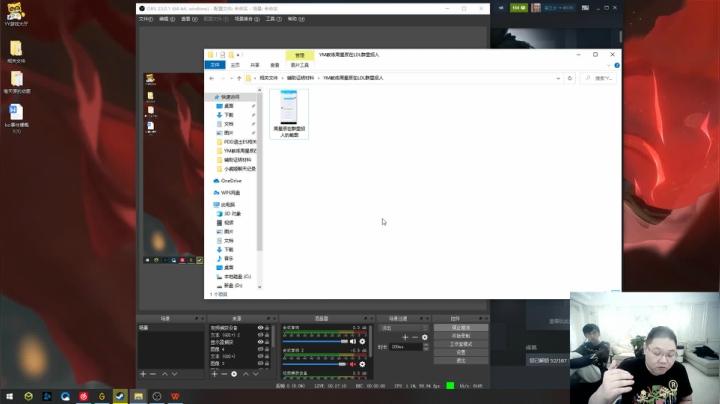Switch to OBS via taskbar icon
The height and width of the screenshot is (404, 720).
[157, 396]
